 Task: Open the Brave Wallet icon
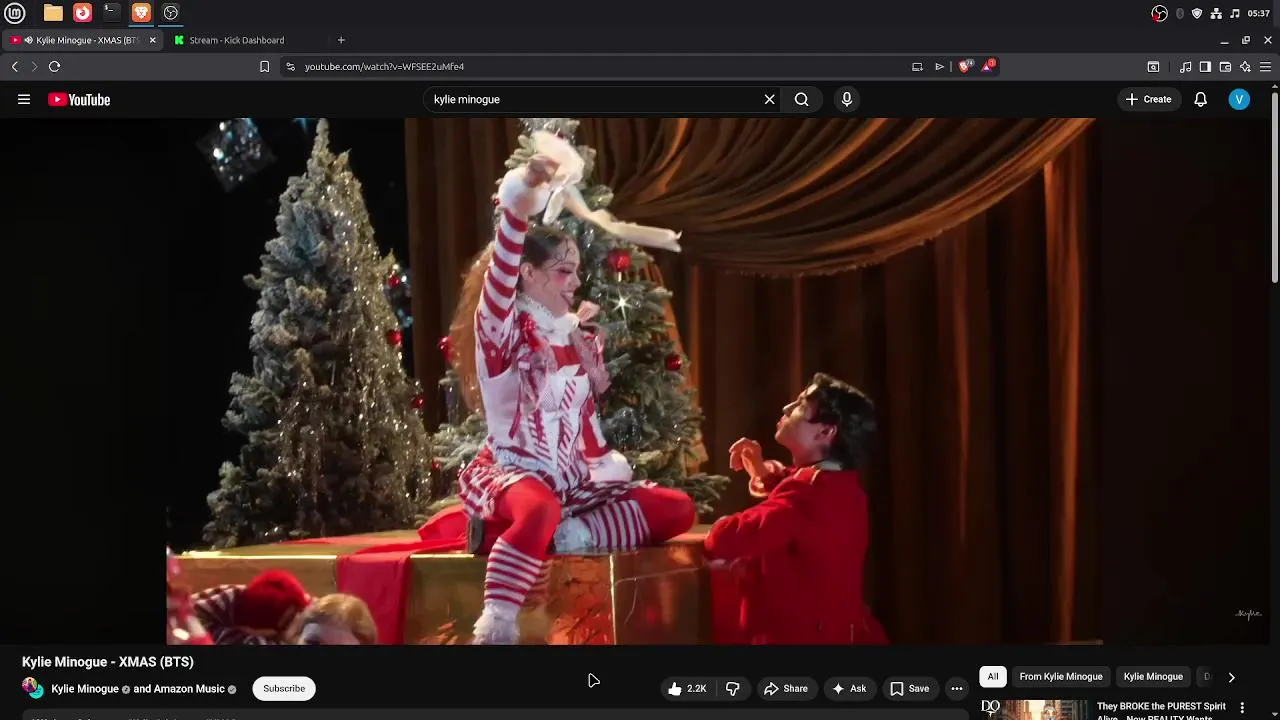1225,66
